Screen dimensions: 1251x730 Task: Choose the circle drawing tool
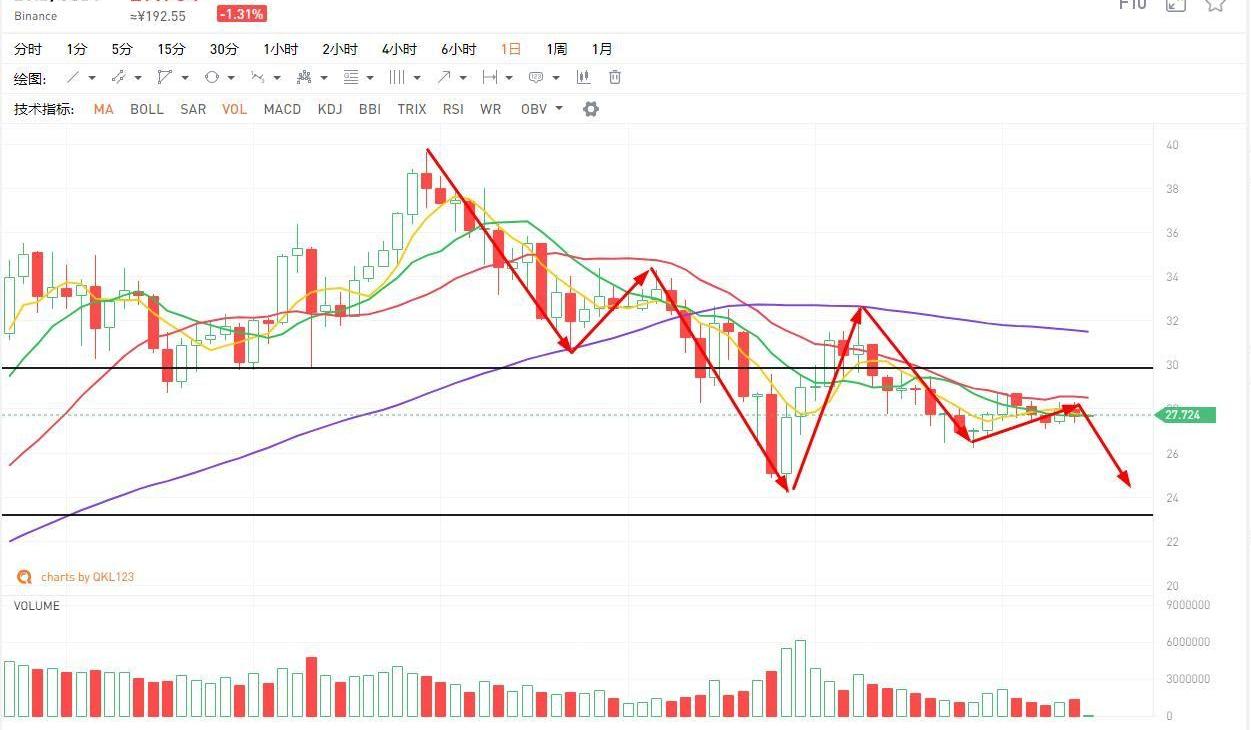[x=212, y=78]
